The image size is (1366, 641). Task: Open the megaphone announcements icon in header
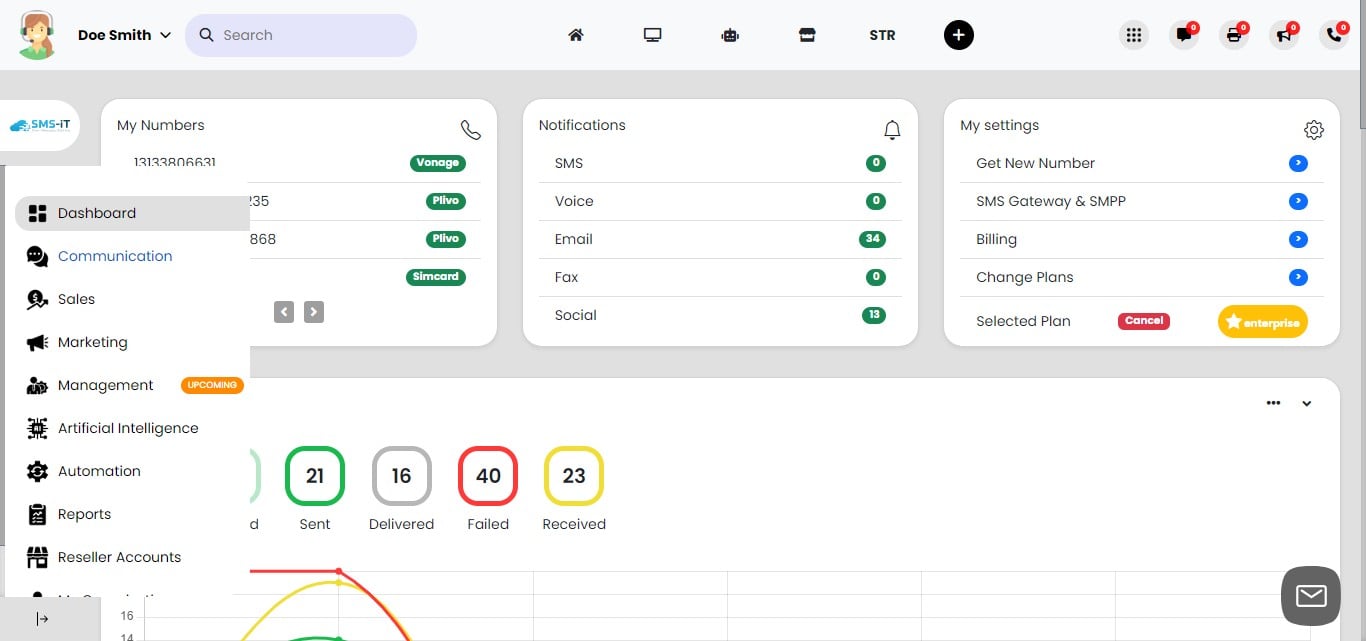pos(1284,35)
